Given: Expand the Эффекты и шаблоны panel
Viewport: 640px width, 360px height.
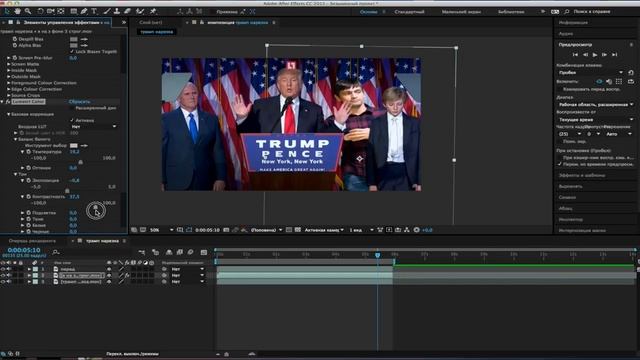Looking at the screenshot, I should coord(582,175).
